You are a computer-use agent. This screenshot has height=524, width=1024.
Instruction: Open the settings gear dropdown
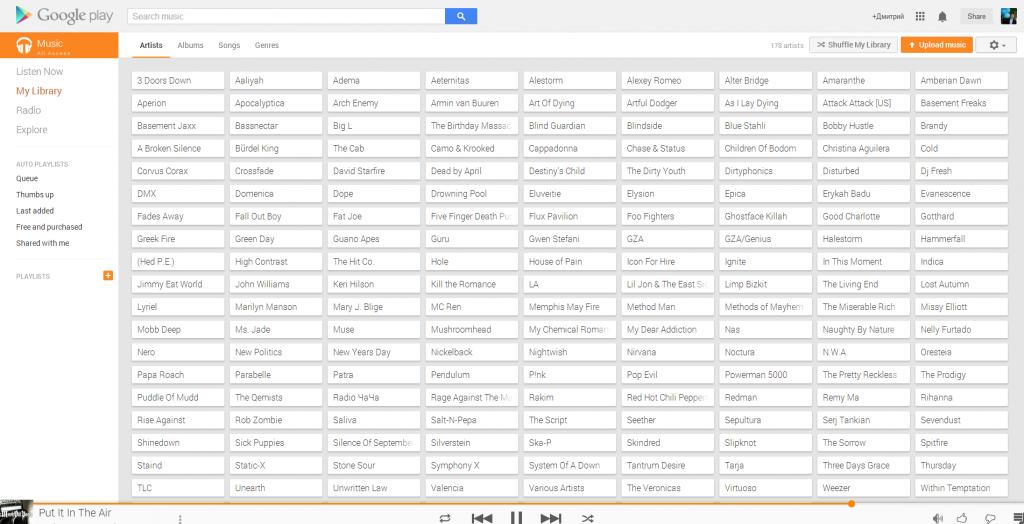[997, 45]
